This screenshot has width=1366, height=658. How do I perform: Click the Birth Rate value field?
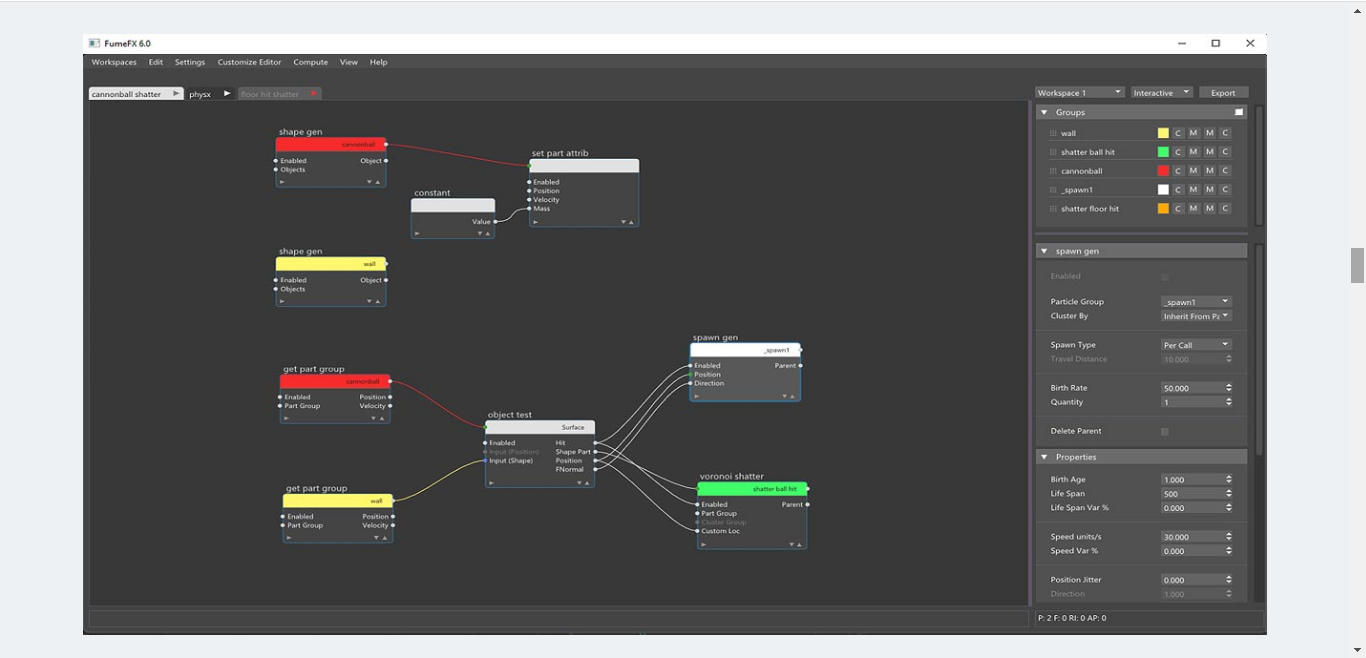1190,388
